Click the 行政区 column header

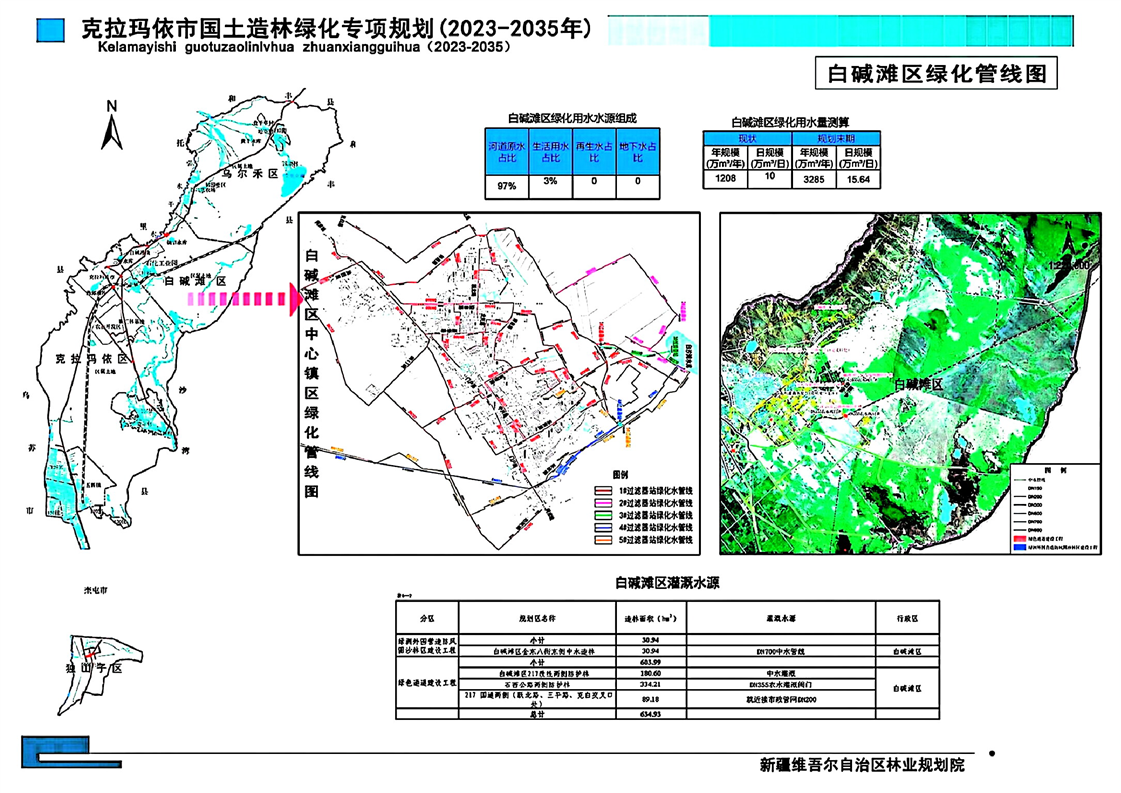(907, 619)
